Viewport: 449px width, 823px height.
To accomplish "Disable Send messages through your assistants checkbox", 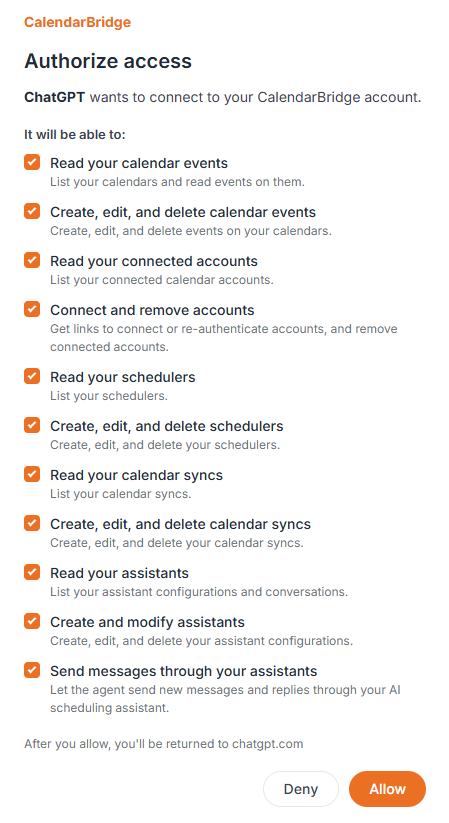I will (32, 670).
